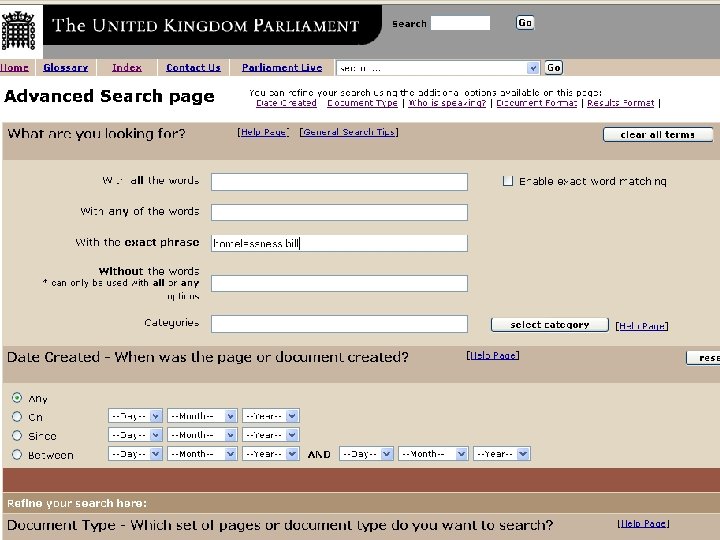720x540 pixels.
Task: Open the General Search Tips link
Action: click(x=349, y=132)
